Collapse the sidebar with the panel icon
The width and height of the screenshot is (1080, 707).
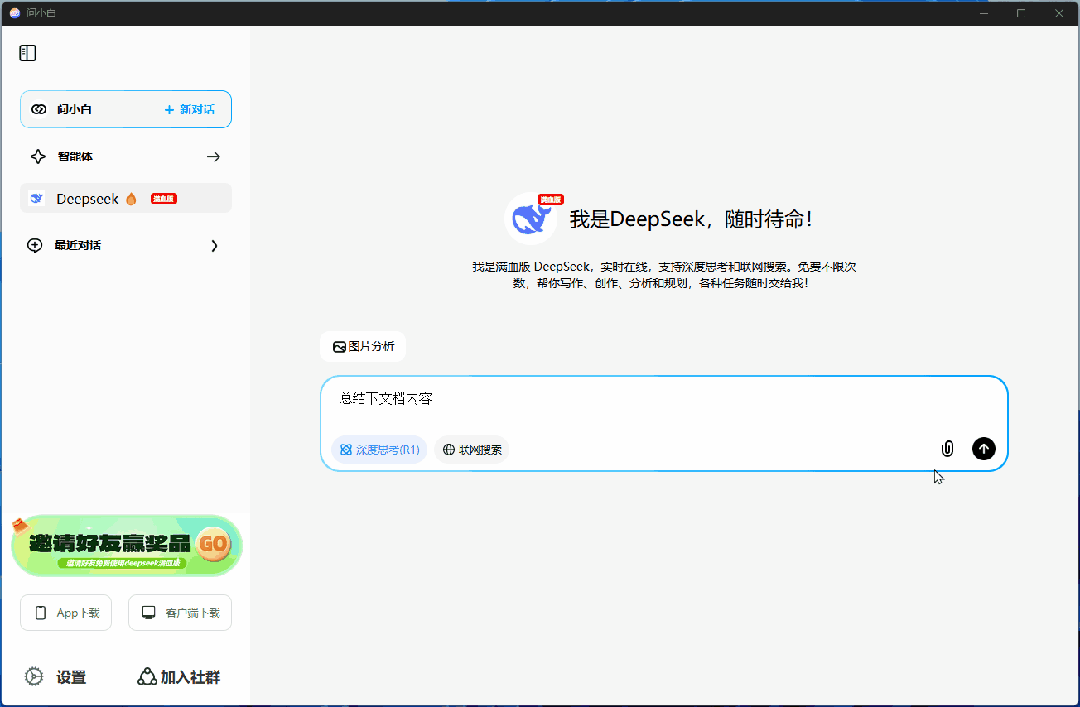(x=28, y=53)
